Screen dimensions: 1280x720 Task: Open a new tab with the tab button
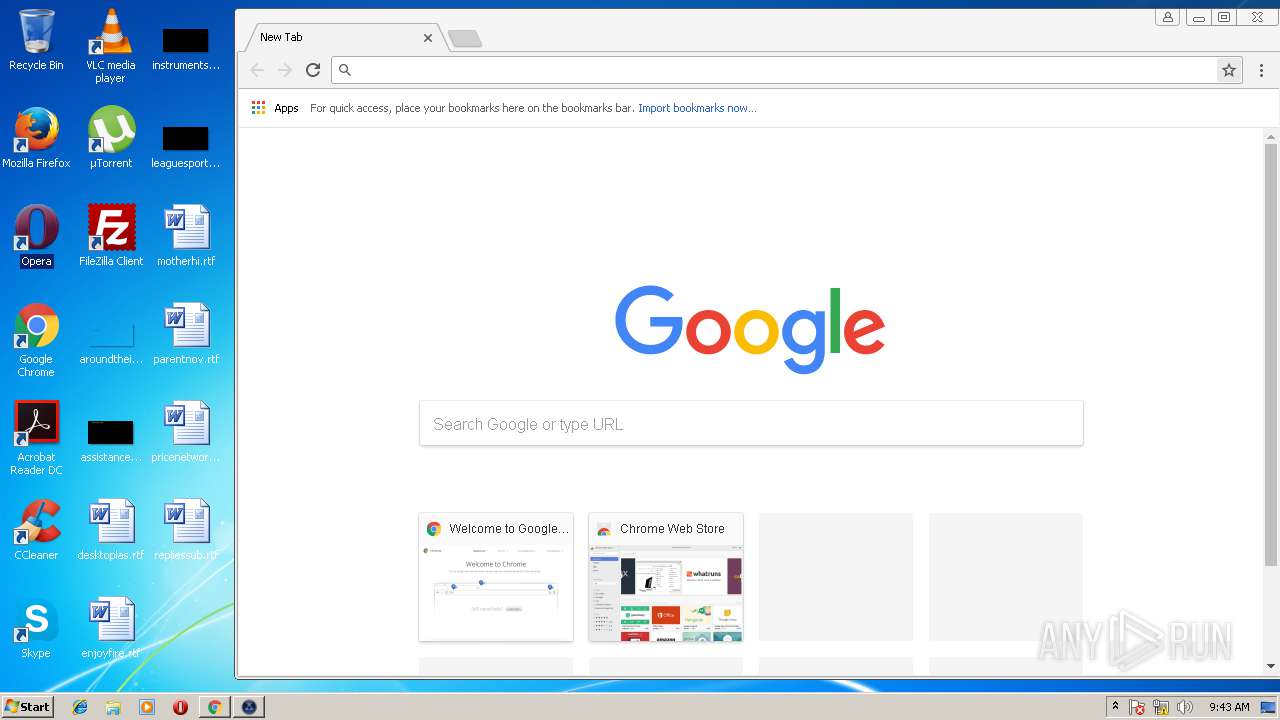[465, 39]
